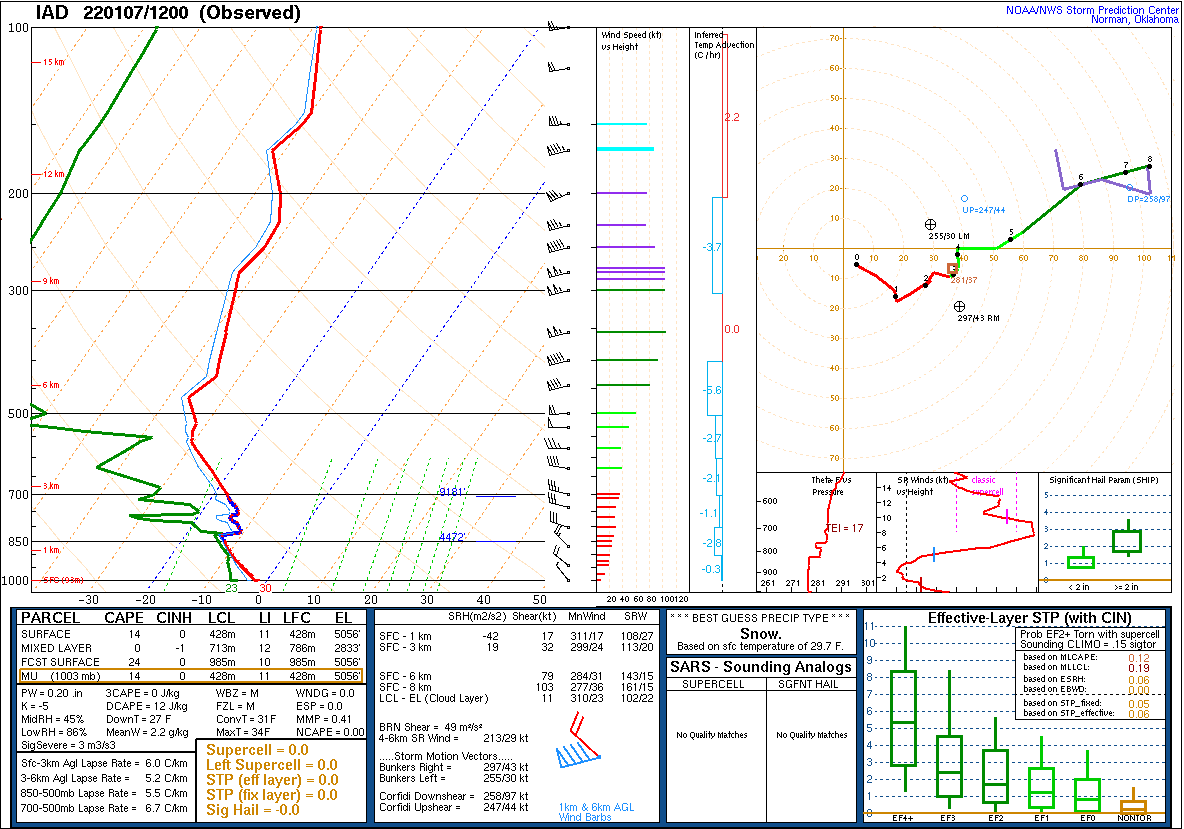Screen dimensions: 1184x829
Task: Click the red and blue 1km/6km wind barb graphic
Action: coord(578,742)
